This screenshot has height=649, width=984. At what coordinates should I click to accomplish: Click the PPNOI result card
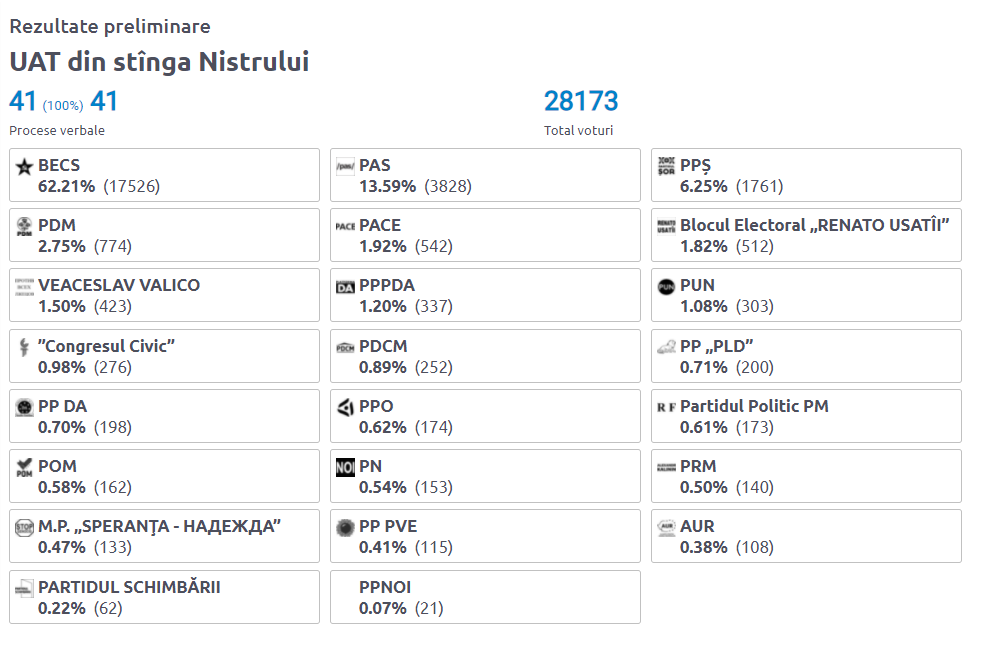tap(485, 597)
